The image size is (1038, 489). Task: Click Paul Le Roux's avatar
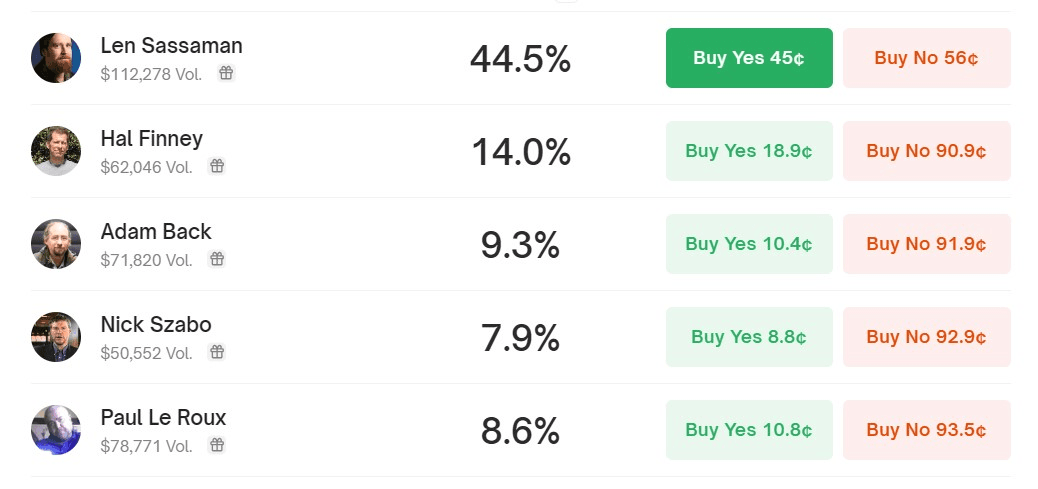click(x=56, y=430)
